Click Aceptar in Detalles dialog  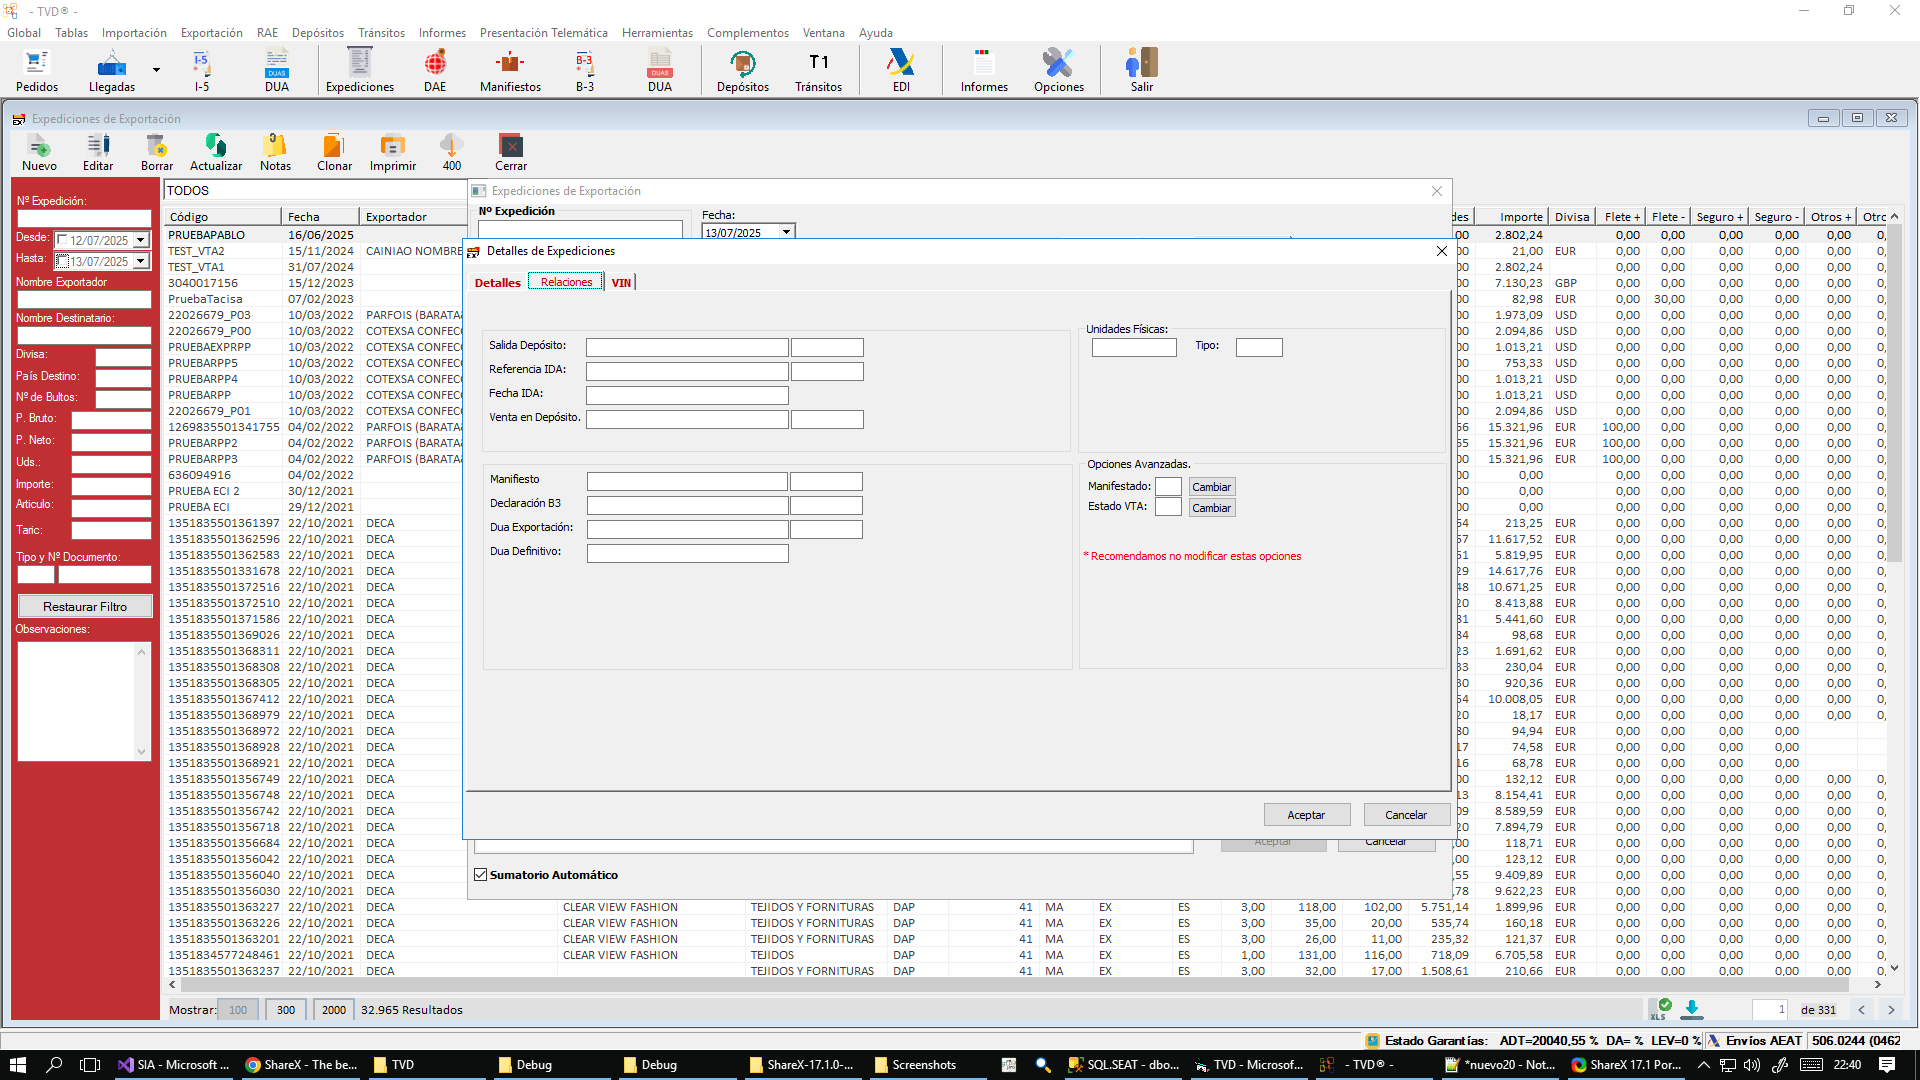1306,815
